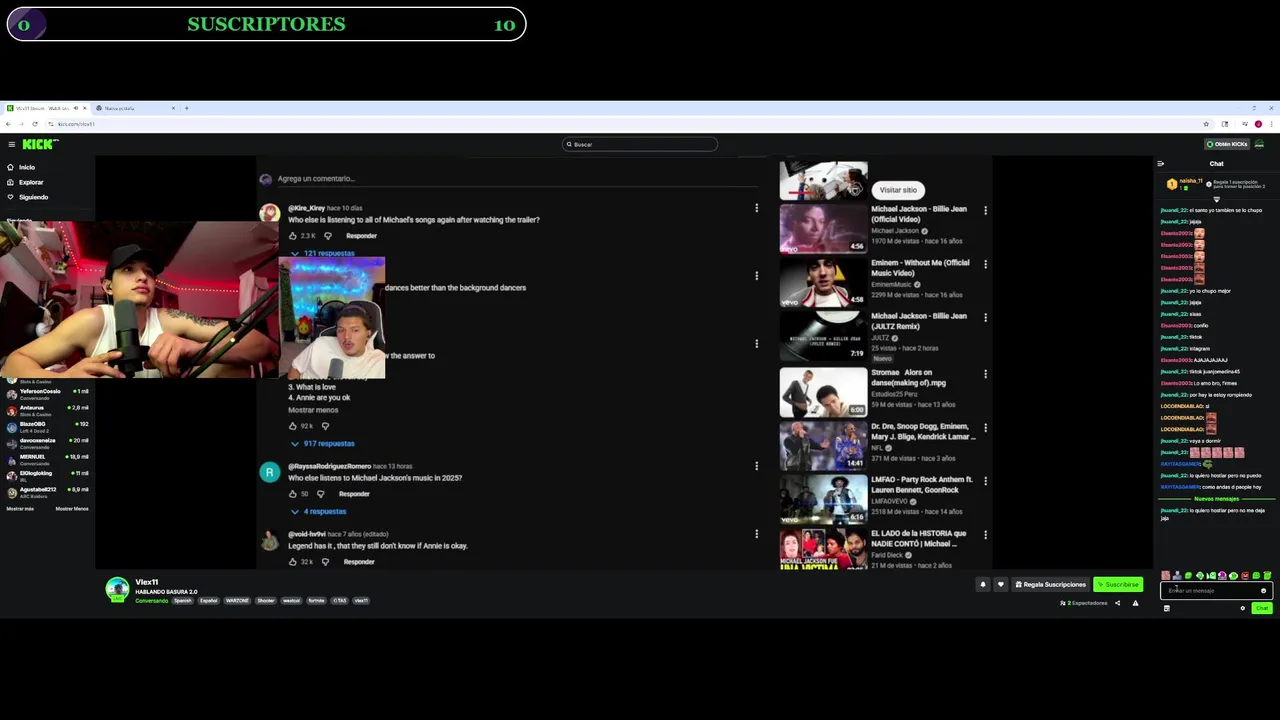Open the user profile avatar menu
This screenshot has height=720, width=1280.
click(1260, 144)
